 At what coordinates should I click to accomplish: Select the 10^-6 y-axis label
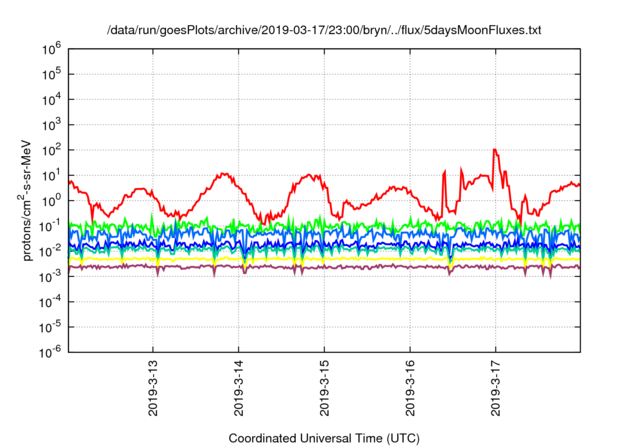(50, 353)
